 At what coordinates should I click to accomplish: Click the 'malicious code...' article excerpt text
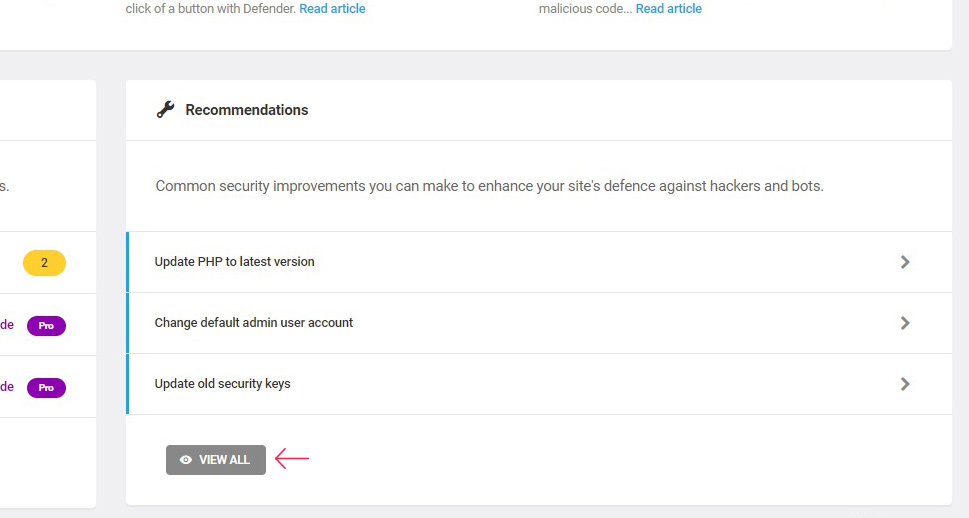[585, 9]
